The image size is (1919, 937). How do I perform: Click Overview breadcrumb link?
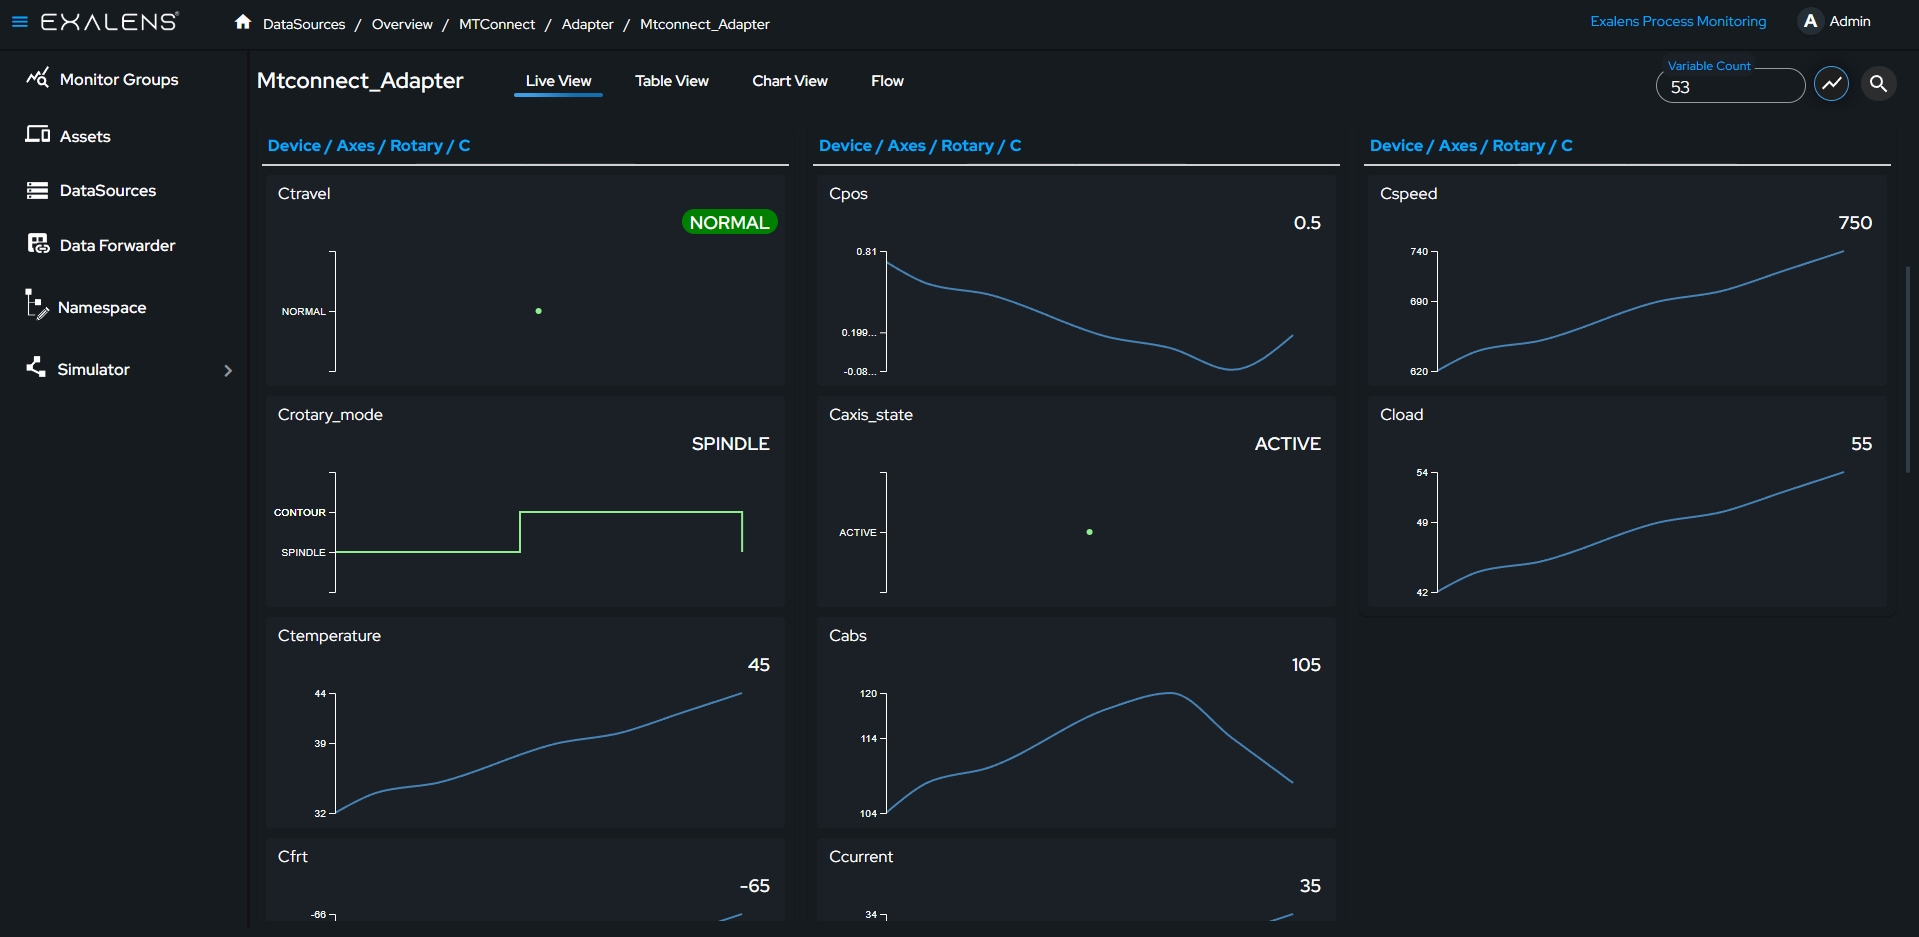coord(402,24)
